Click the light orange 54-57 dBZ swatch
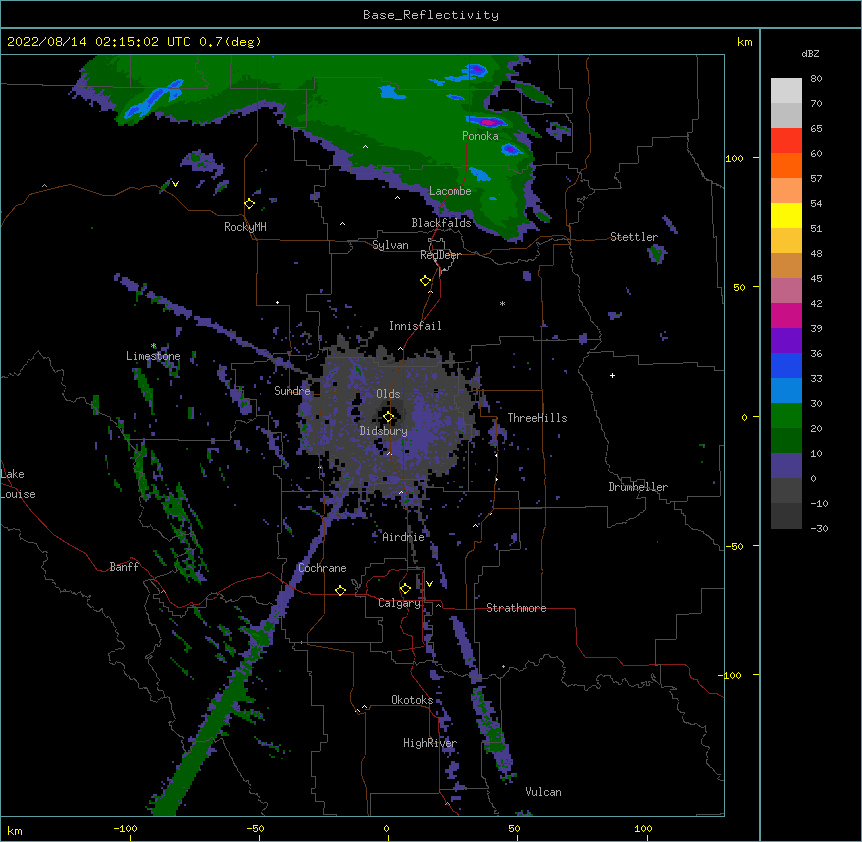Viewport: 862px width, 842px height. [786, 191]
